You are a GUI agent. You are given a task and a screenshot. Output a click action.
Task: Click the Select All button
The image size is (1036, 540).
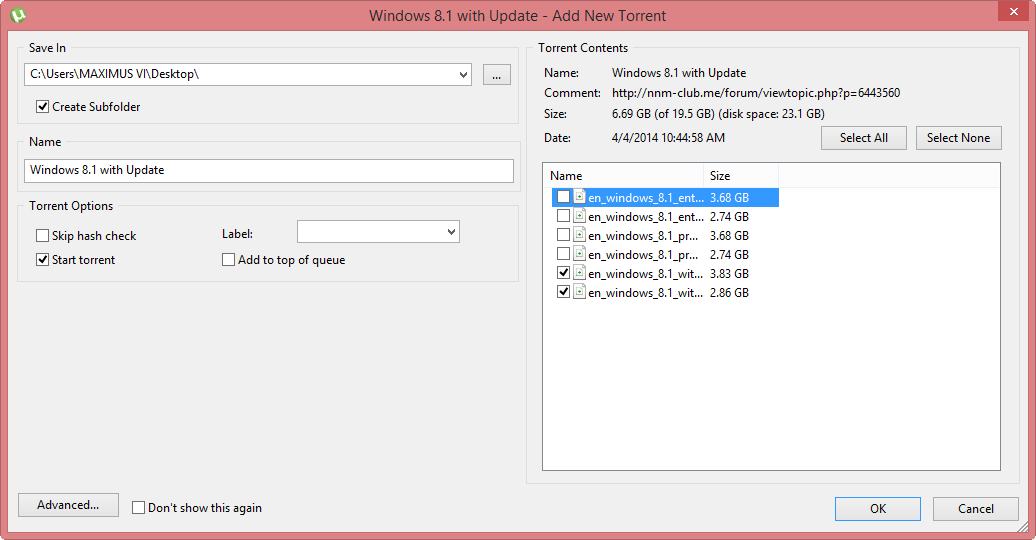[864, 137]
